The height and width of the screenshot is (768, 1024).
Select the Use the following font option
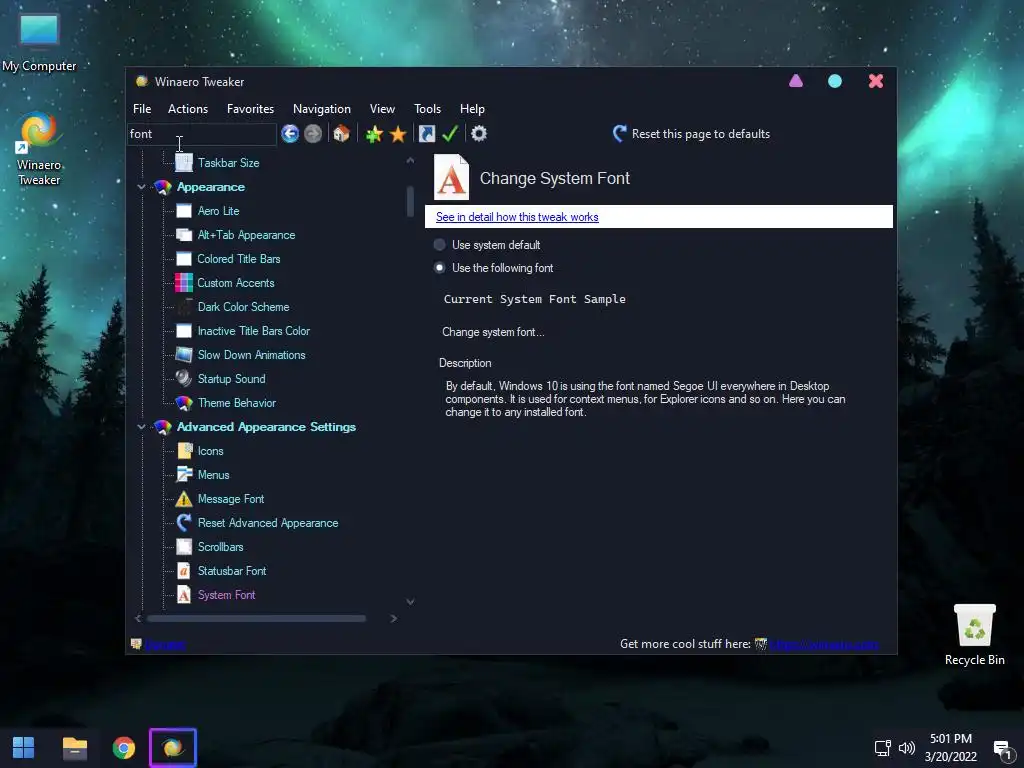point(440,268)
